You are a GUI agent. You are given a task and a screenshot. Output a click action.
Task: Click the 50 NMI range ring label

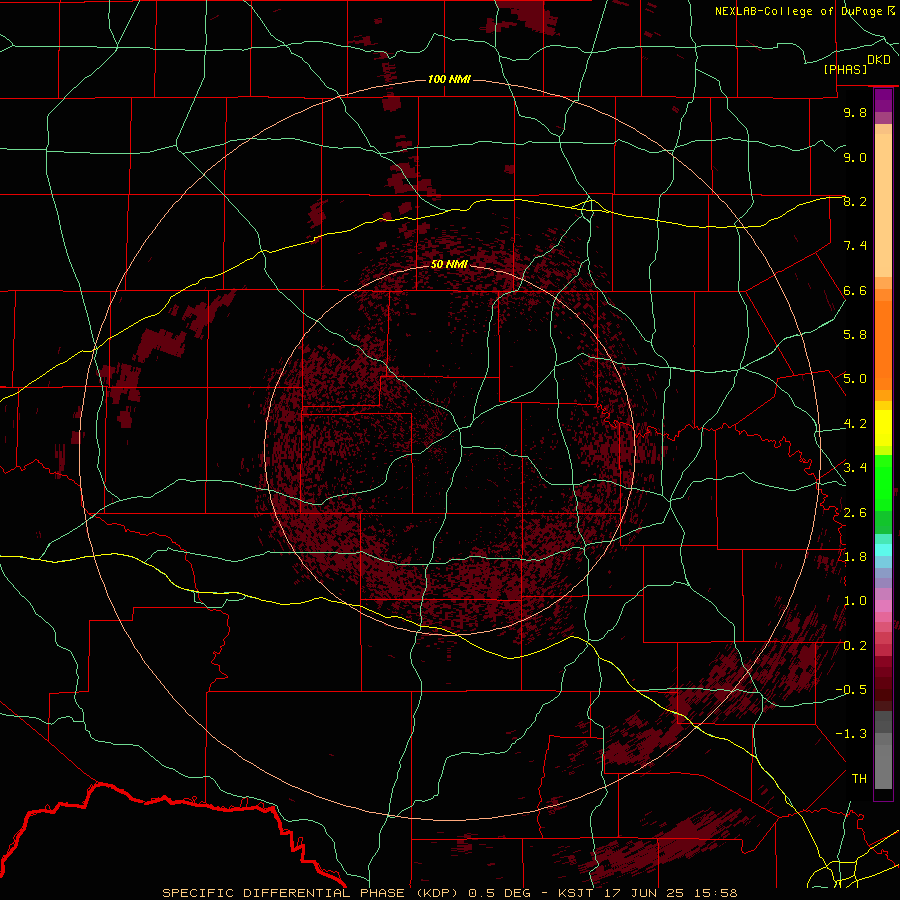coord(449,264)
